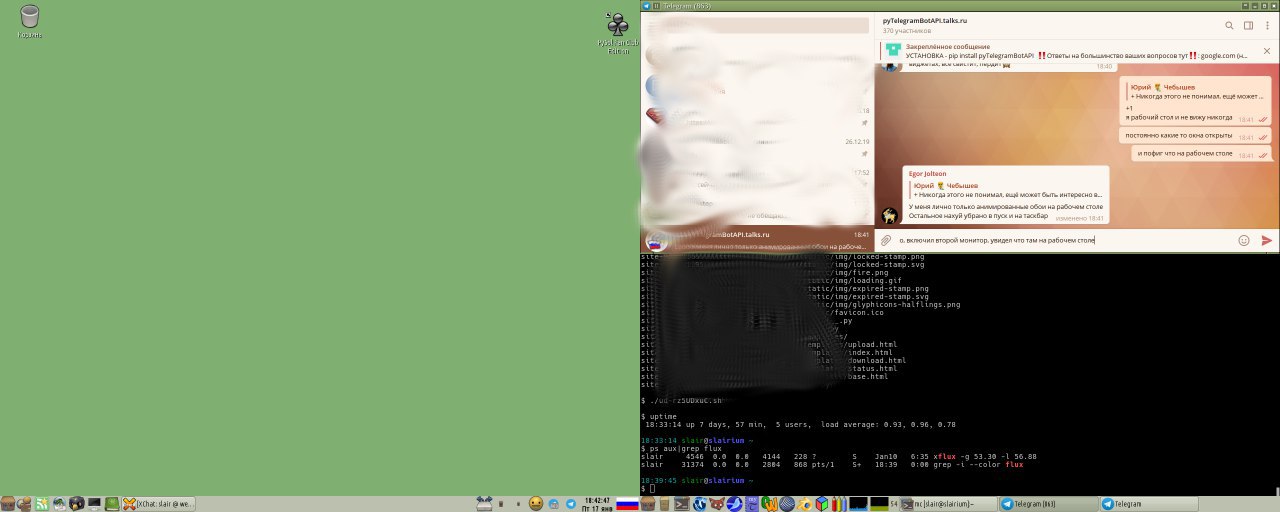Screen dimensions: 1280x512
Task: Search in the Telegram chat
Action: pos(1229,26)
